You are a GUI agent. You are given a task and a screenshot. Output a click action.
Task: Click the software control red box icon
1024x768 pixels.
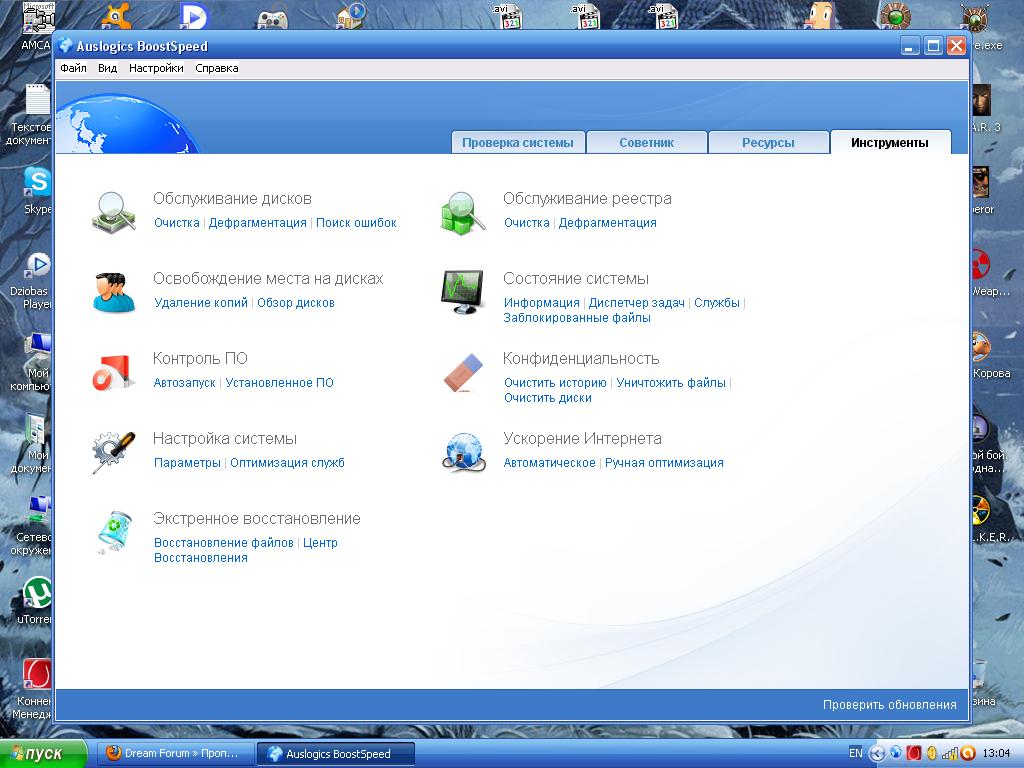[113, 372]
